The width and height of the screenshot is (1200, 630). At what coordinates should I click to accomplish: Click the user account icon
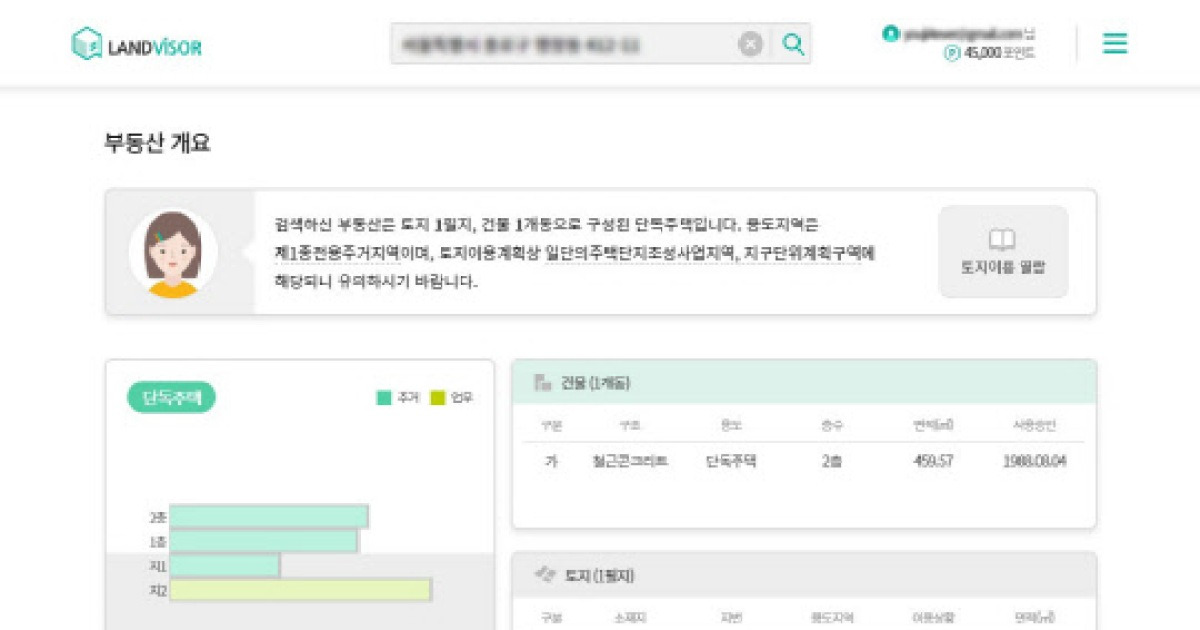click(890, 33)
